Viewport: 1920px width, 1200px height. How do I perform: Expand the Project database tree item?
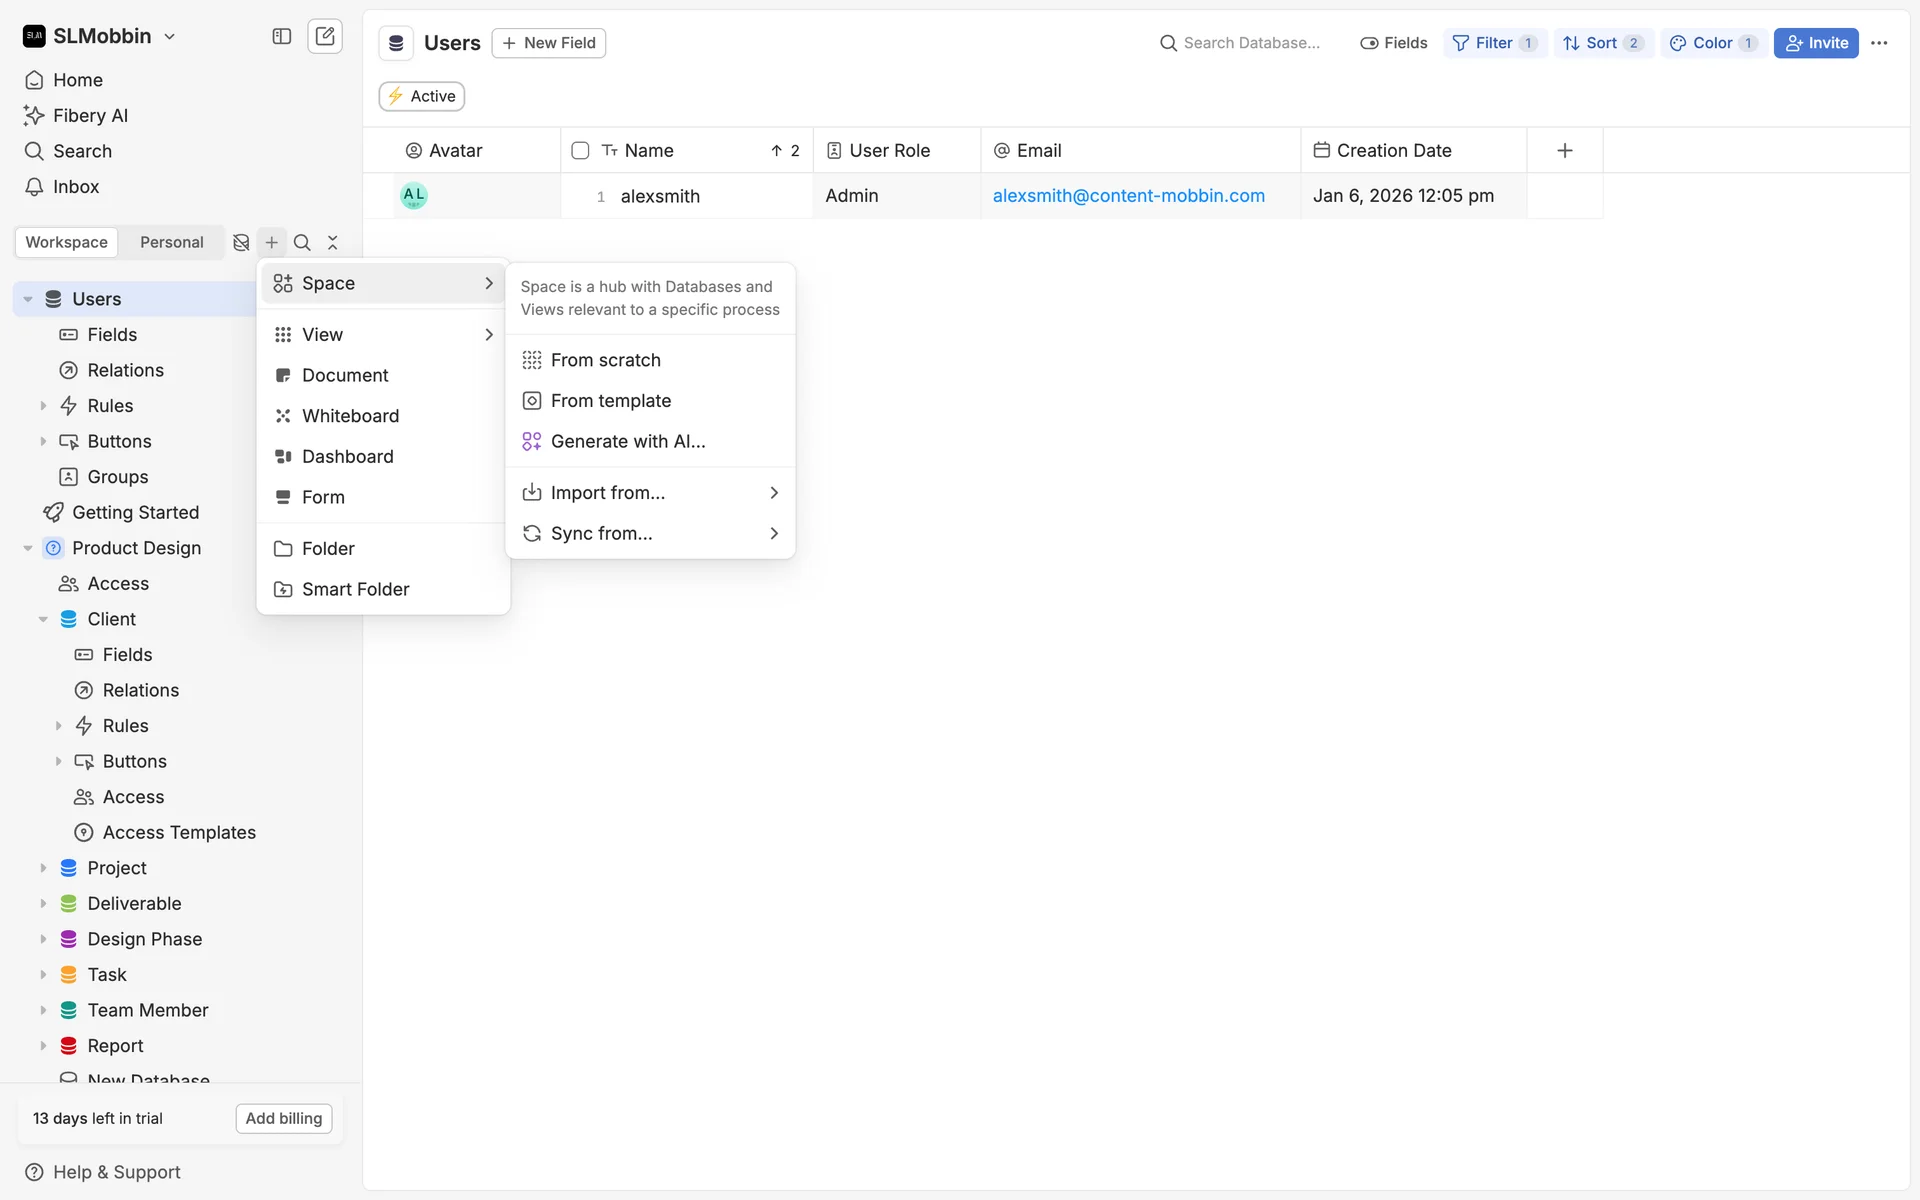pos(43,868)
